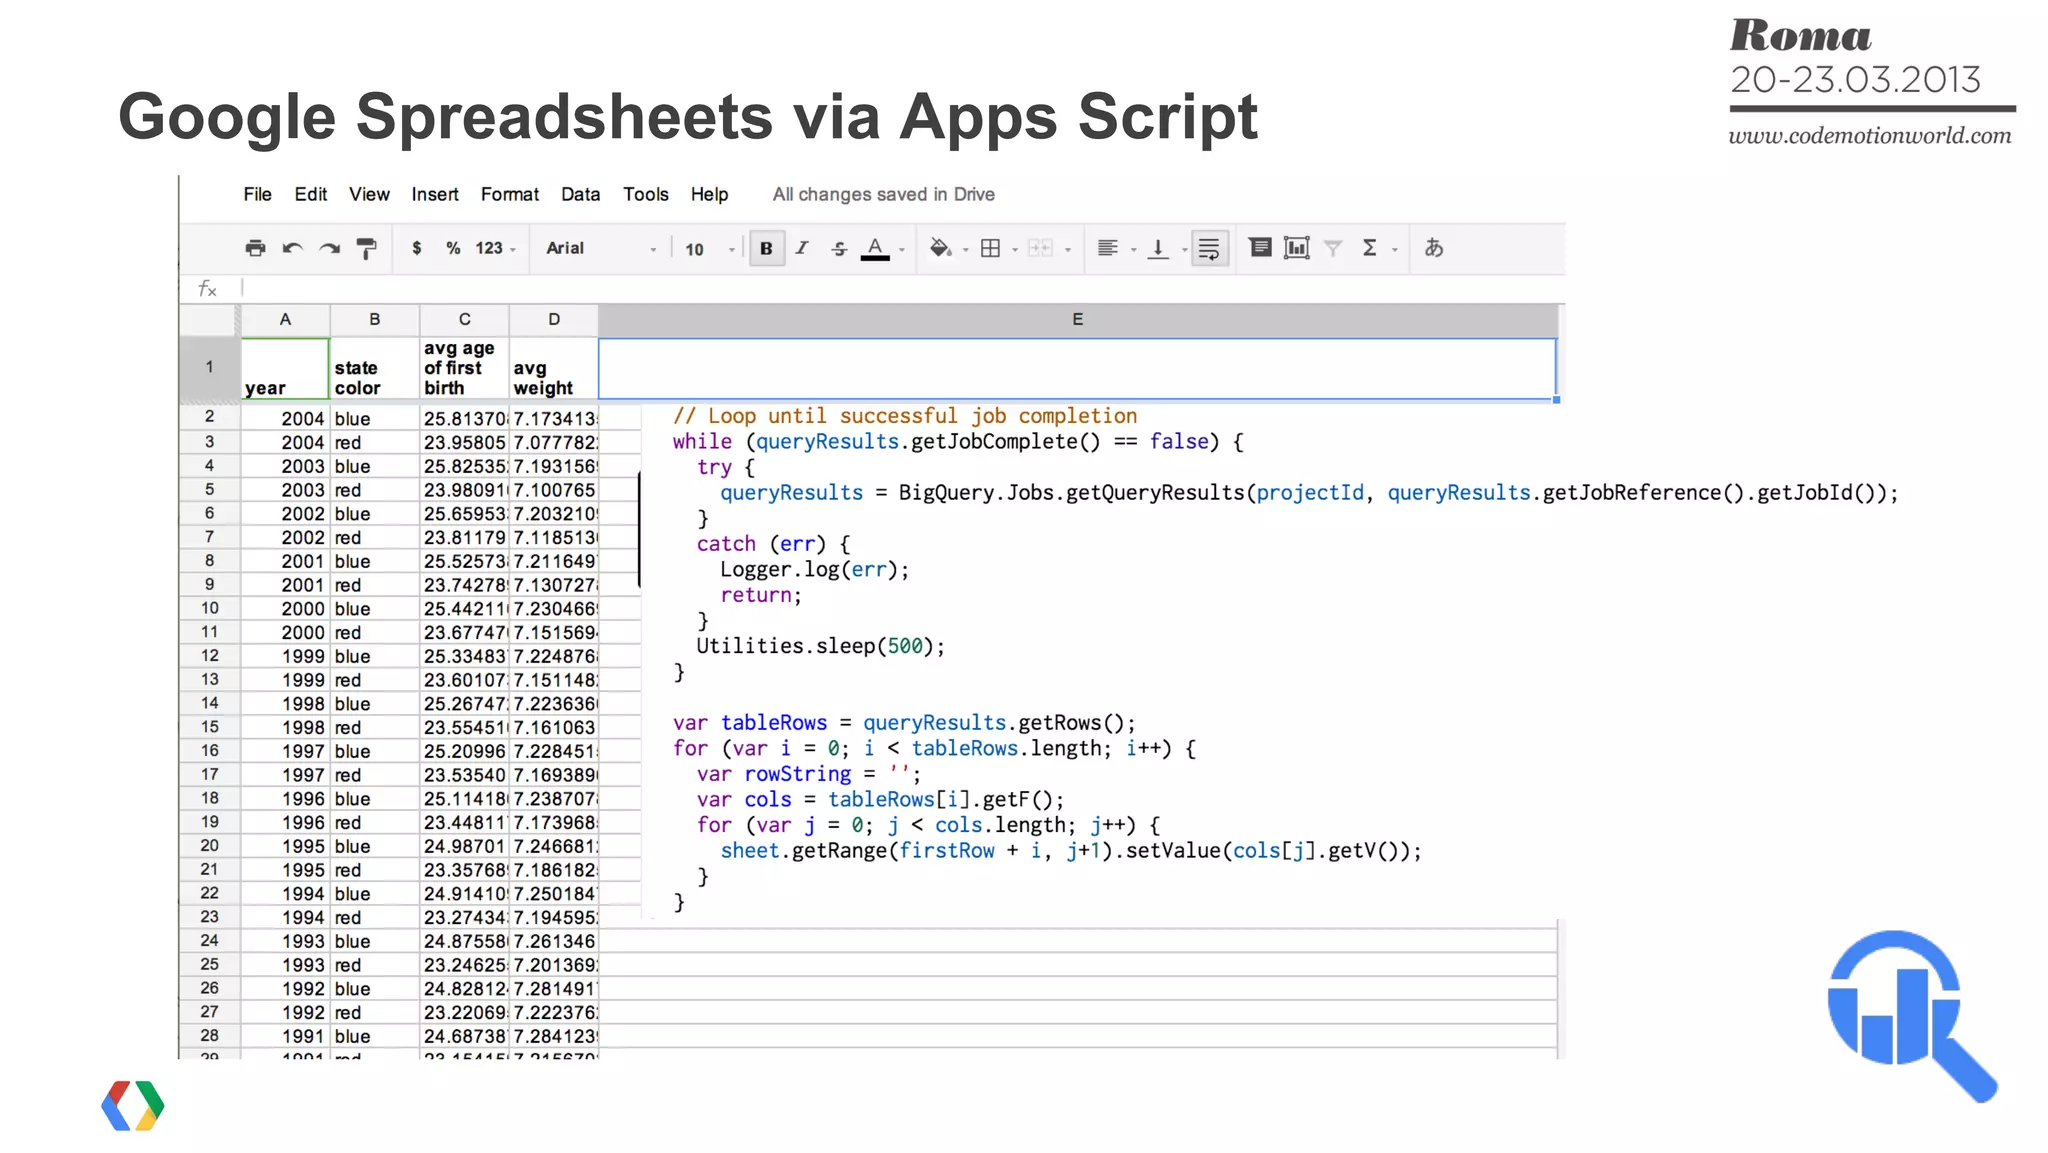
Task: Select column C header
Action: coord(464,320)
